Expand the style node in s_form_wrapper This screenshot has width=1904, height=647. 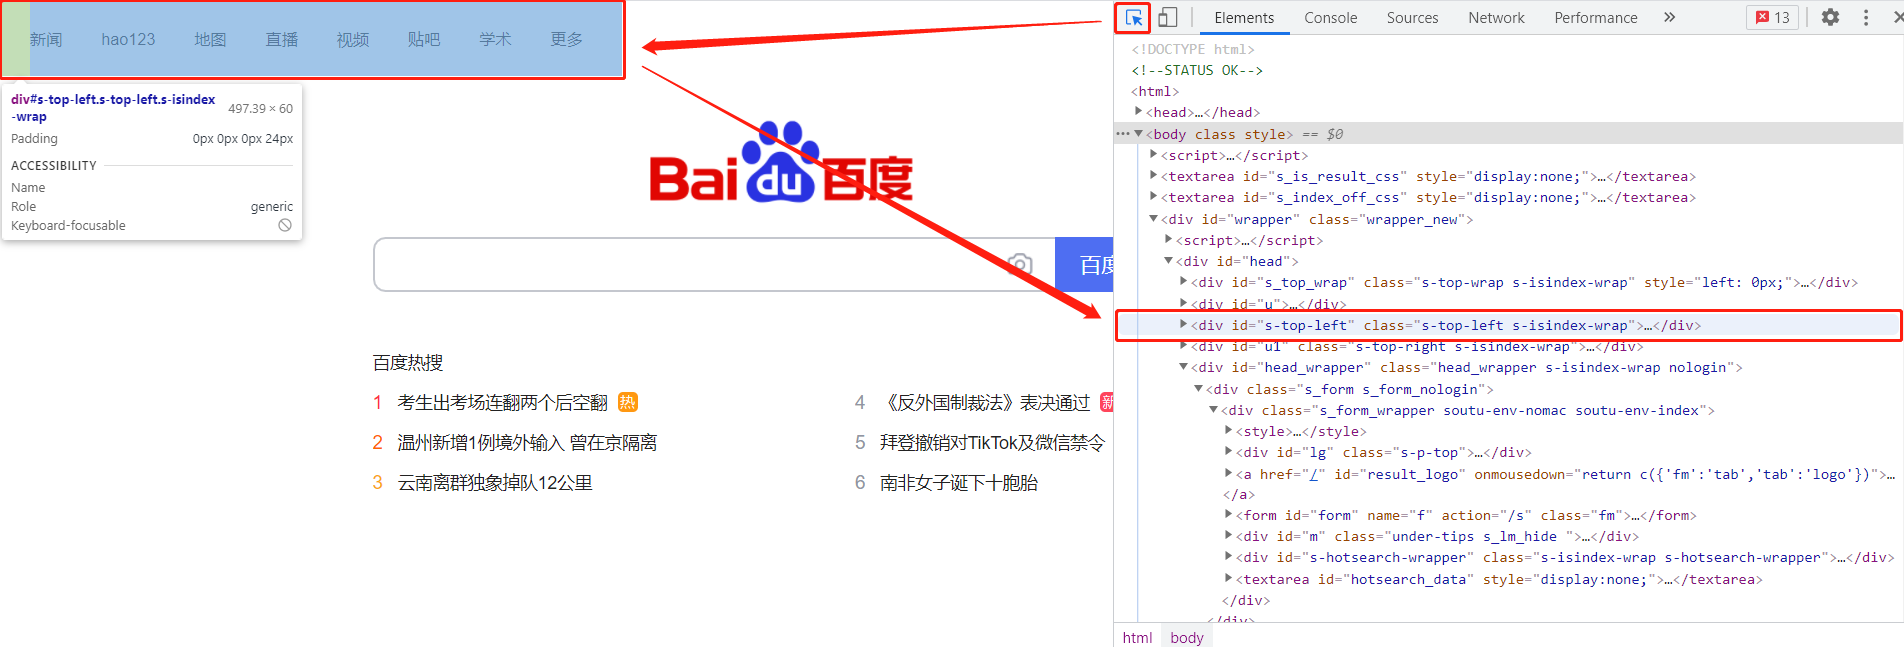[1228, 430]
